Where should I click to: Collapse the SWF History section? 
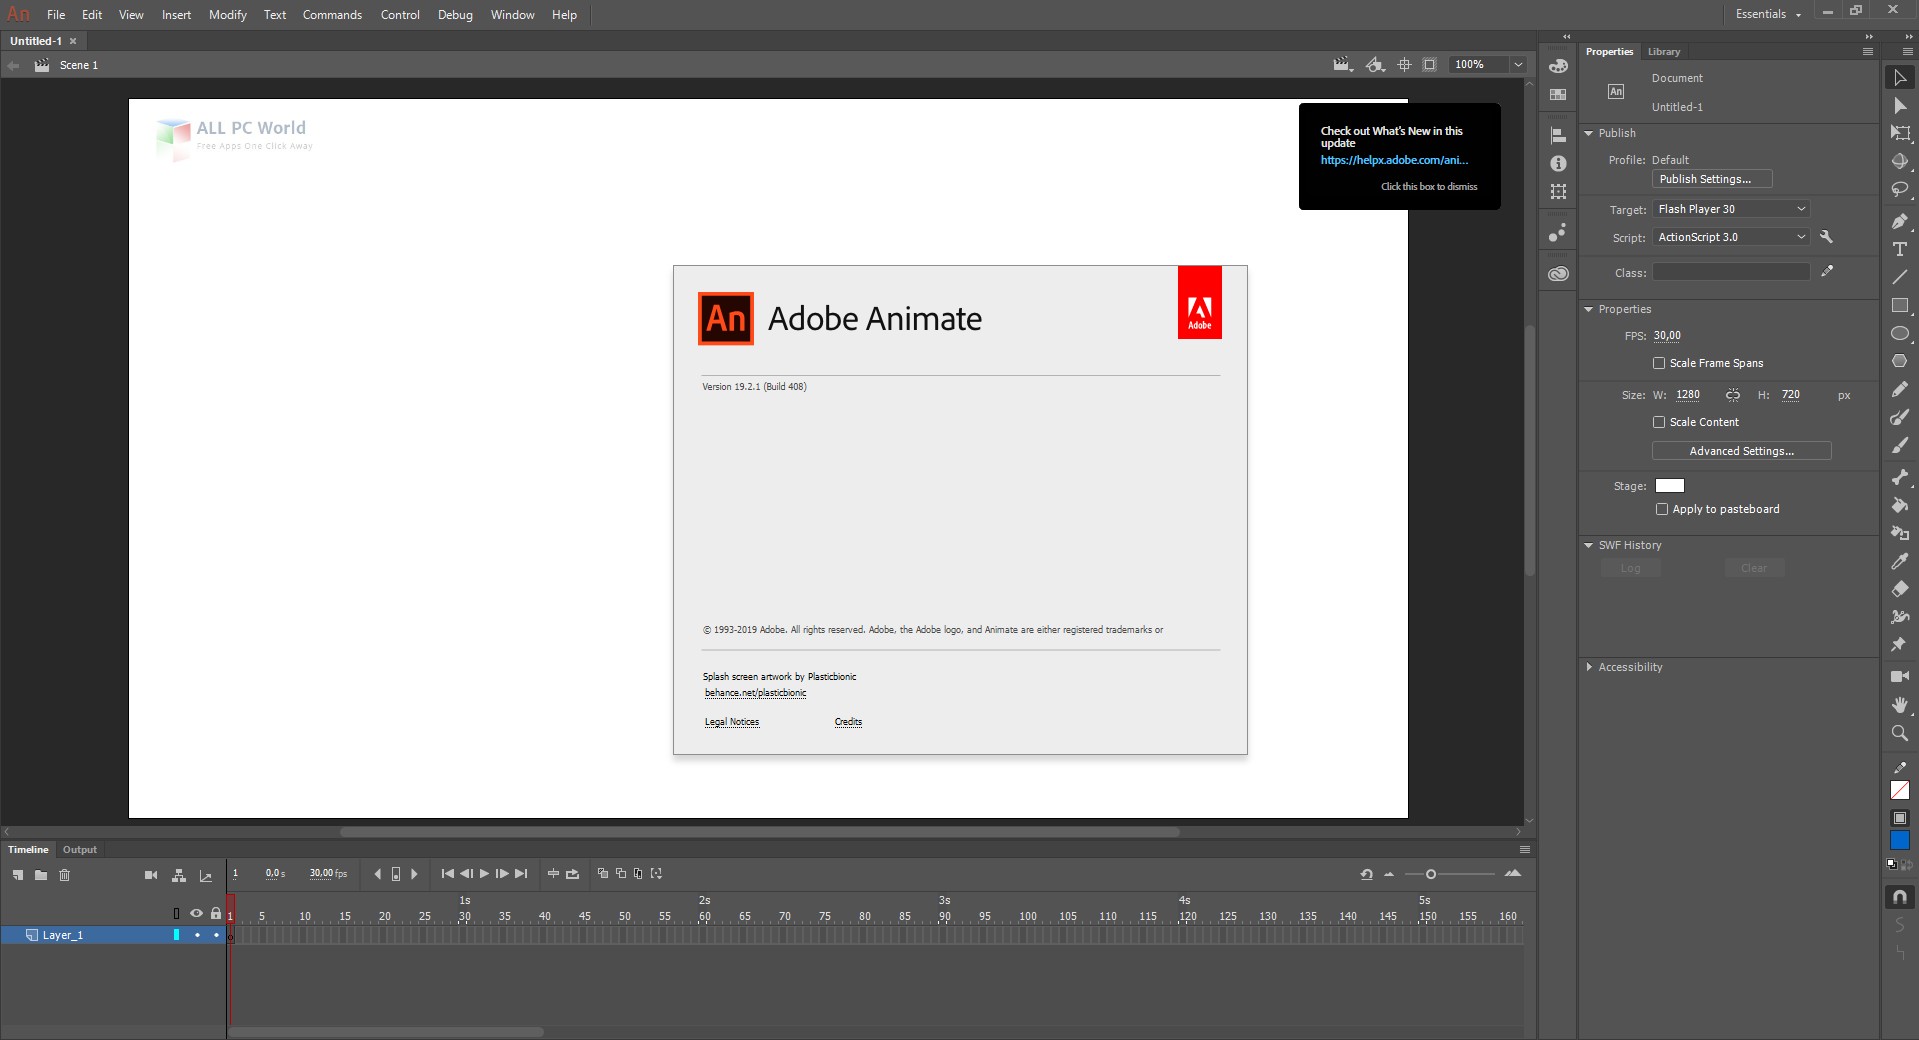point(1590,545)
